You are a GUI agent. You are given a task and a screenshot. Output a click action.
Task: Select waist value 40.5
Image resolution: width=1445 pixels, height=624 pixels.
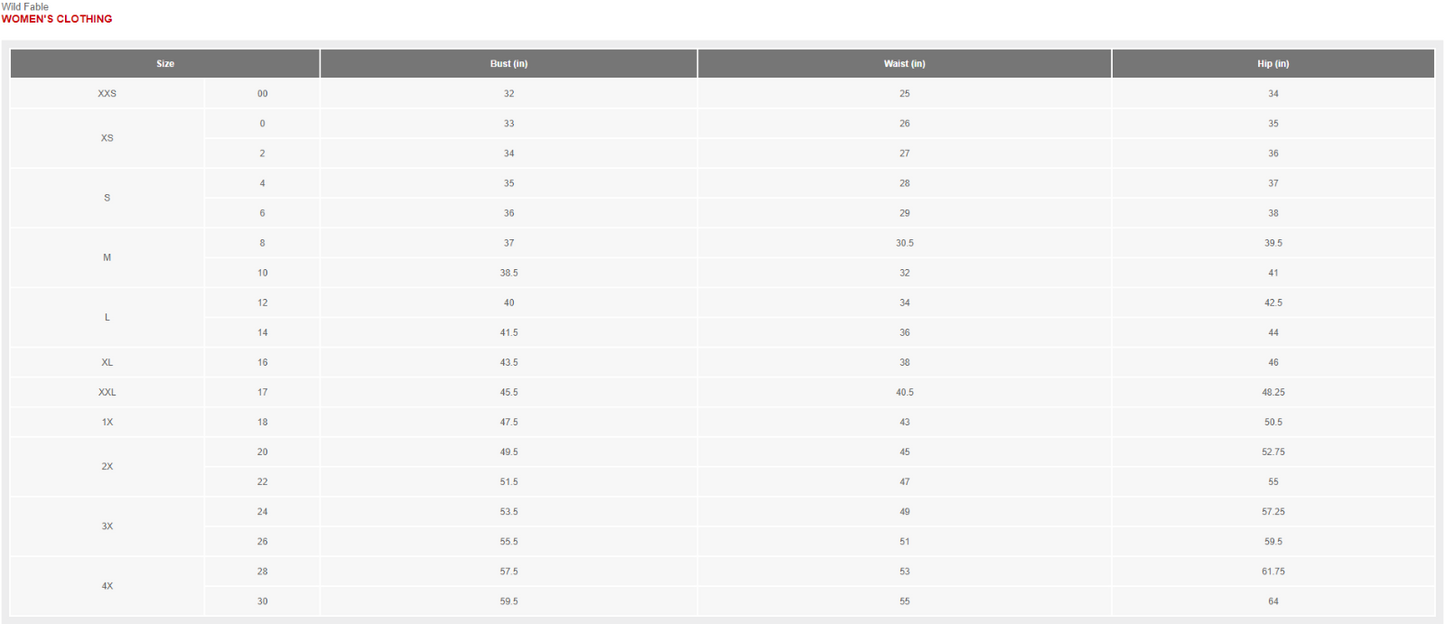905,392
